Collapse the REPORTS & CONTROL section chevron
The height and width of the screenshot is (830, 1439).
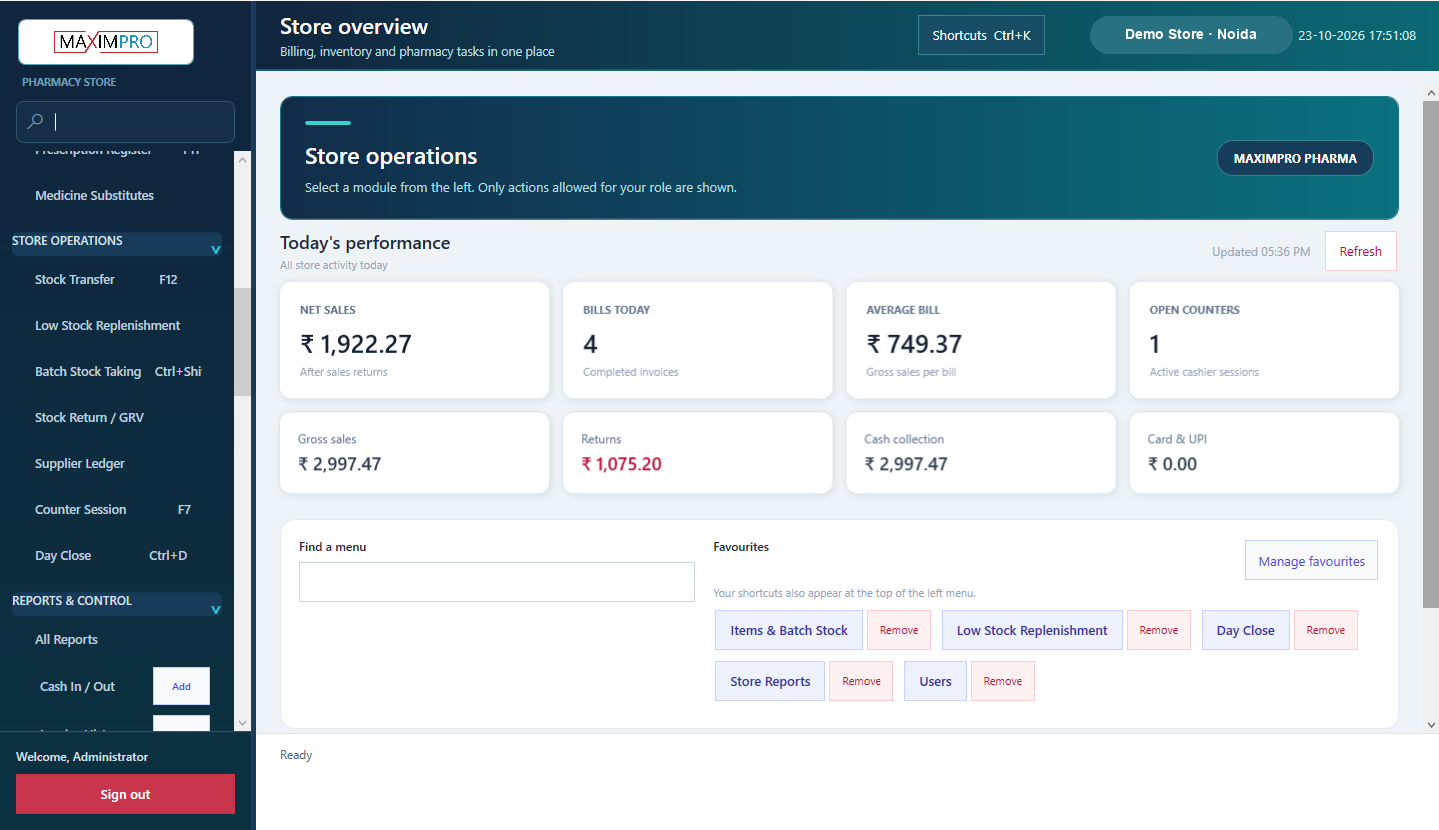[x=215, y=609]
